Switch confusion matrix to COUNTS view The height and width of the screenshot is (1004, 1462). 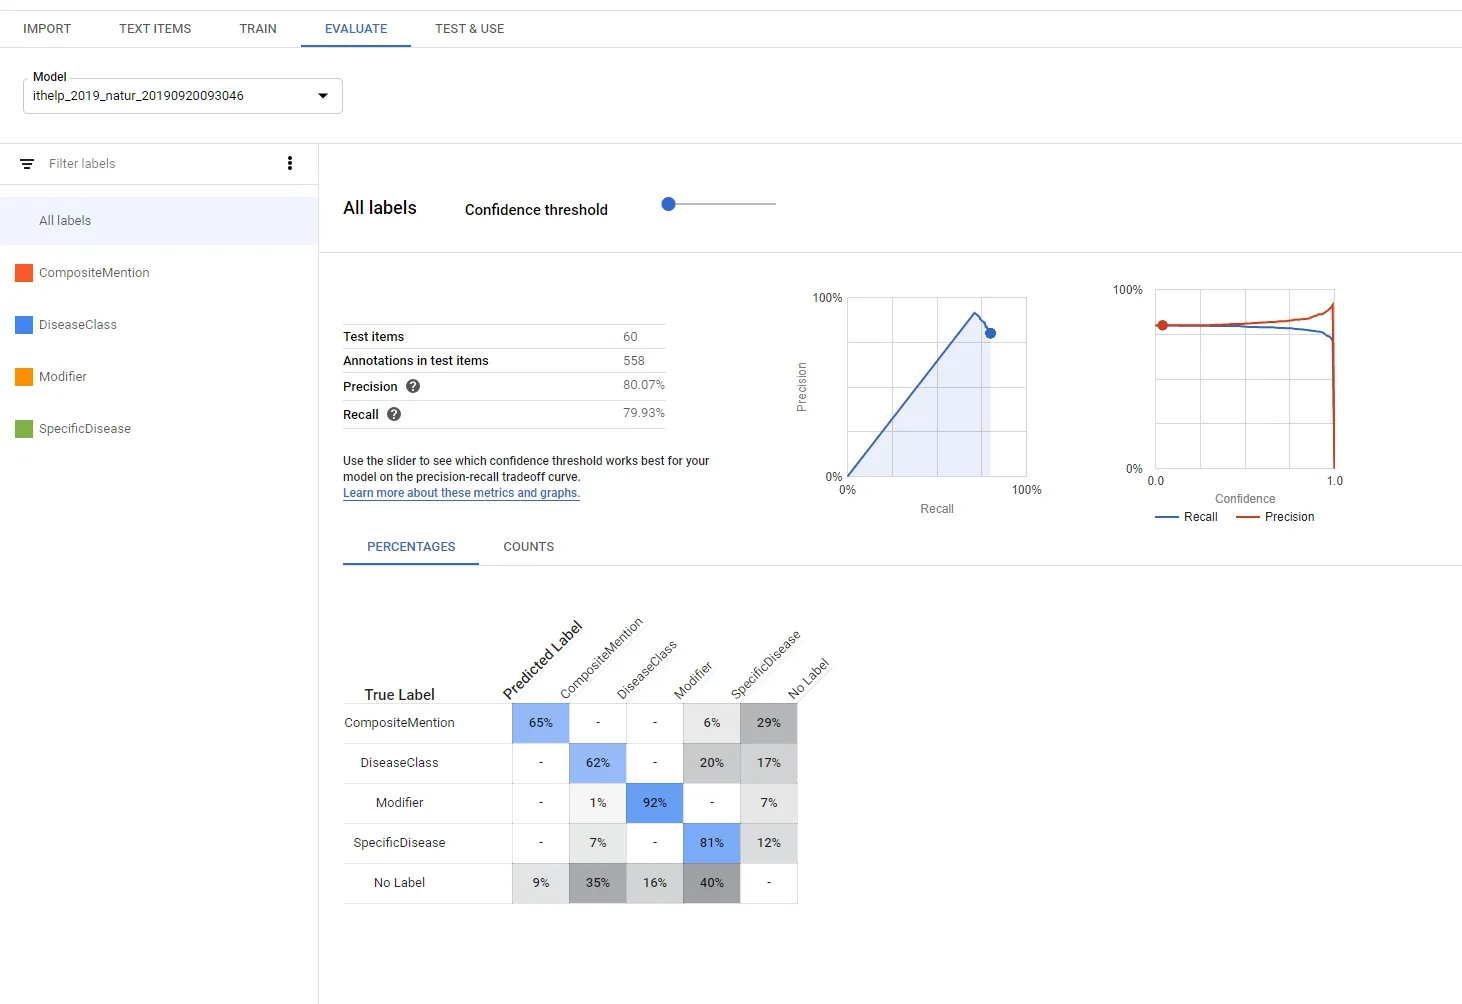528,547
